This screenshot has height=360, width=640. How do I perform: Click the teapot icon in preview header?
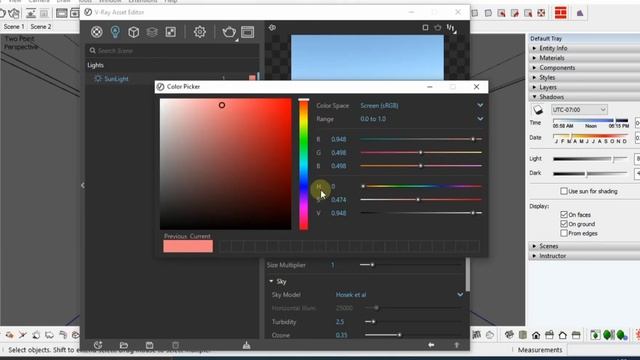[x=438, y=27]
